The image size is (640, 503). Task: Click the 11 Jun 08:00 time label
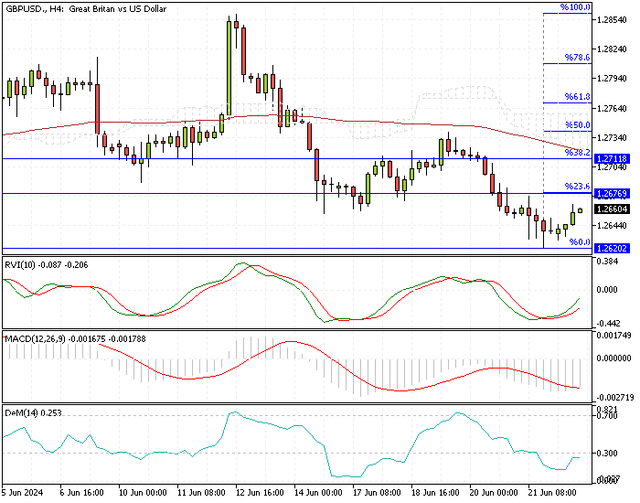pos(201,493)
